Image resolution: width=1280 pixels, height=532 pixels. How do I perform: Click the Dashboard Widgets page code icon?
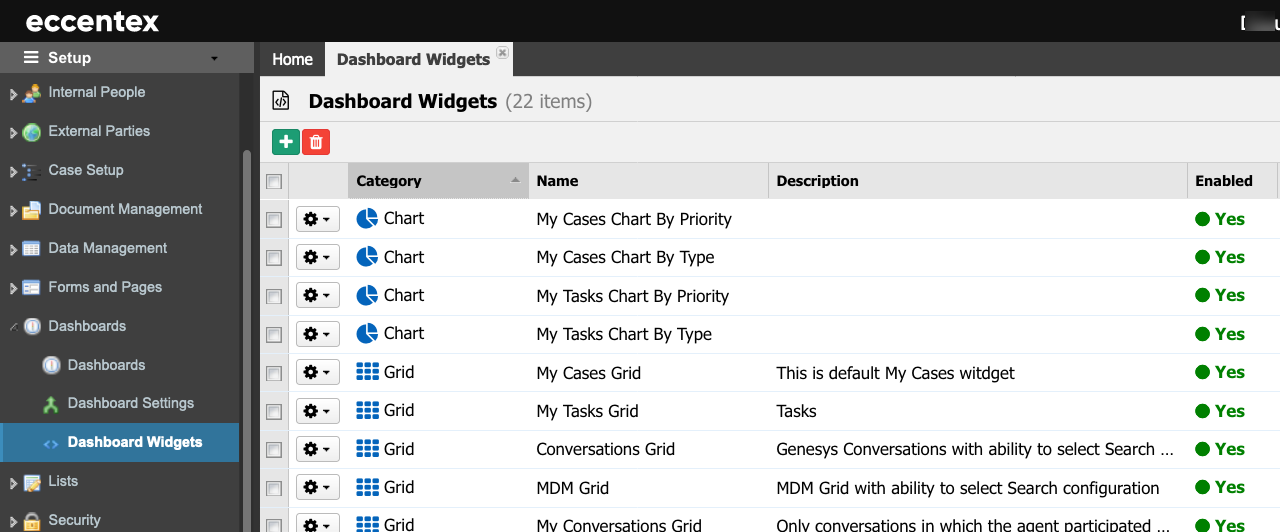tap(281, 101)
